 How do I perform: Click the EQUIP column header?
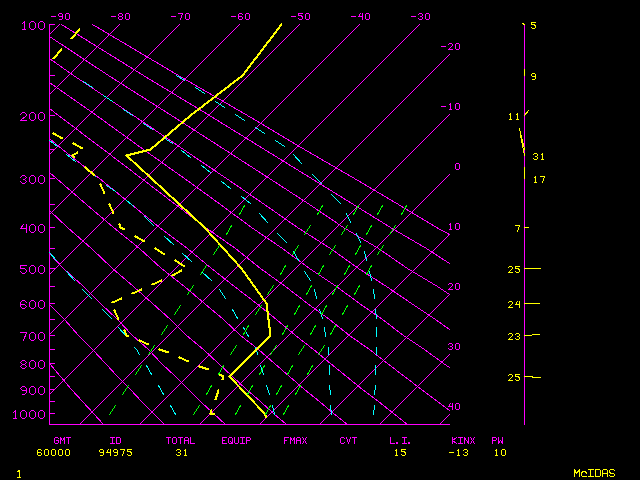pos(236,440)
